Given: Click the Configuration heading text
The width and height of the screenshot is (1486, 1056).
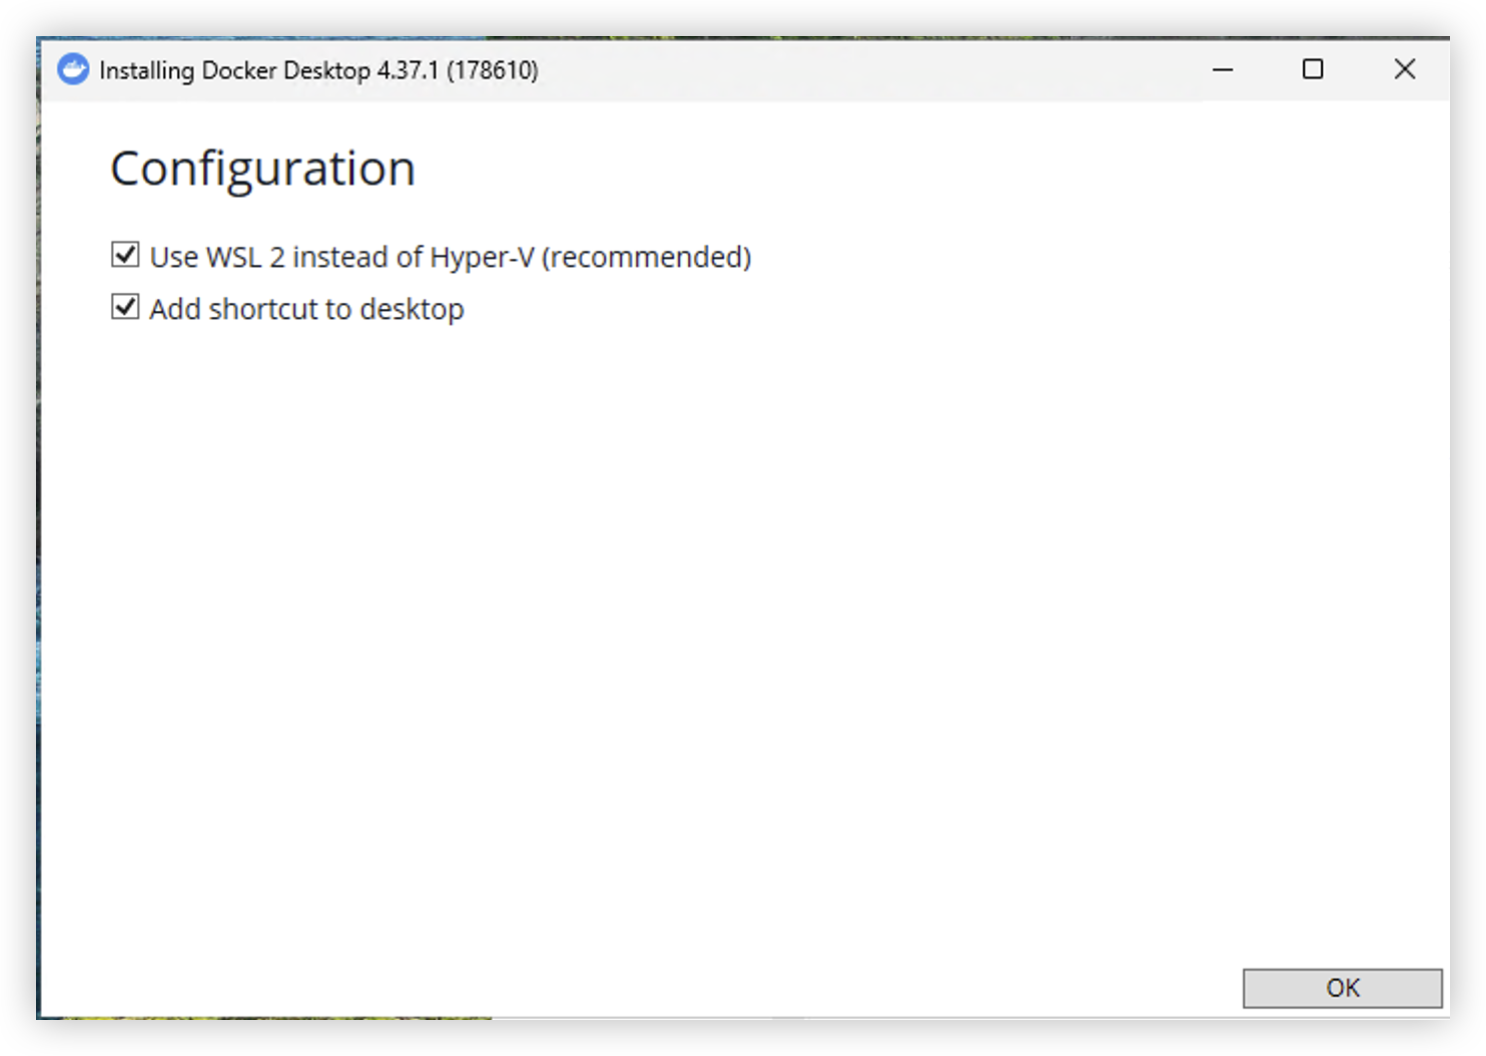Looking at the screenshot, I should [x=262, y=168].
